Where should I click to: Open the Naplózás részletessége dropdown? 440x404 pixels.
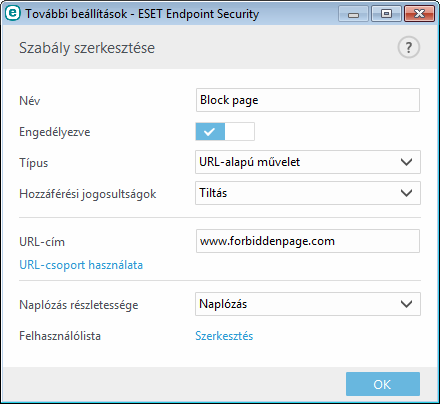[308, 304]
